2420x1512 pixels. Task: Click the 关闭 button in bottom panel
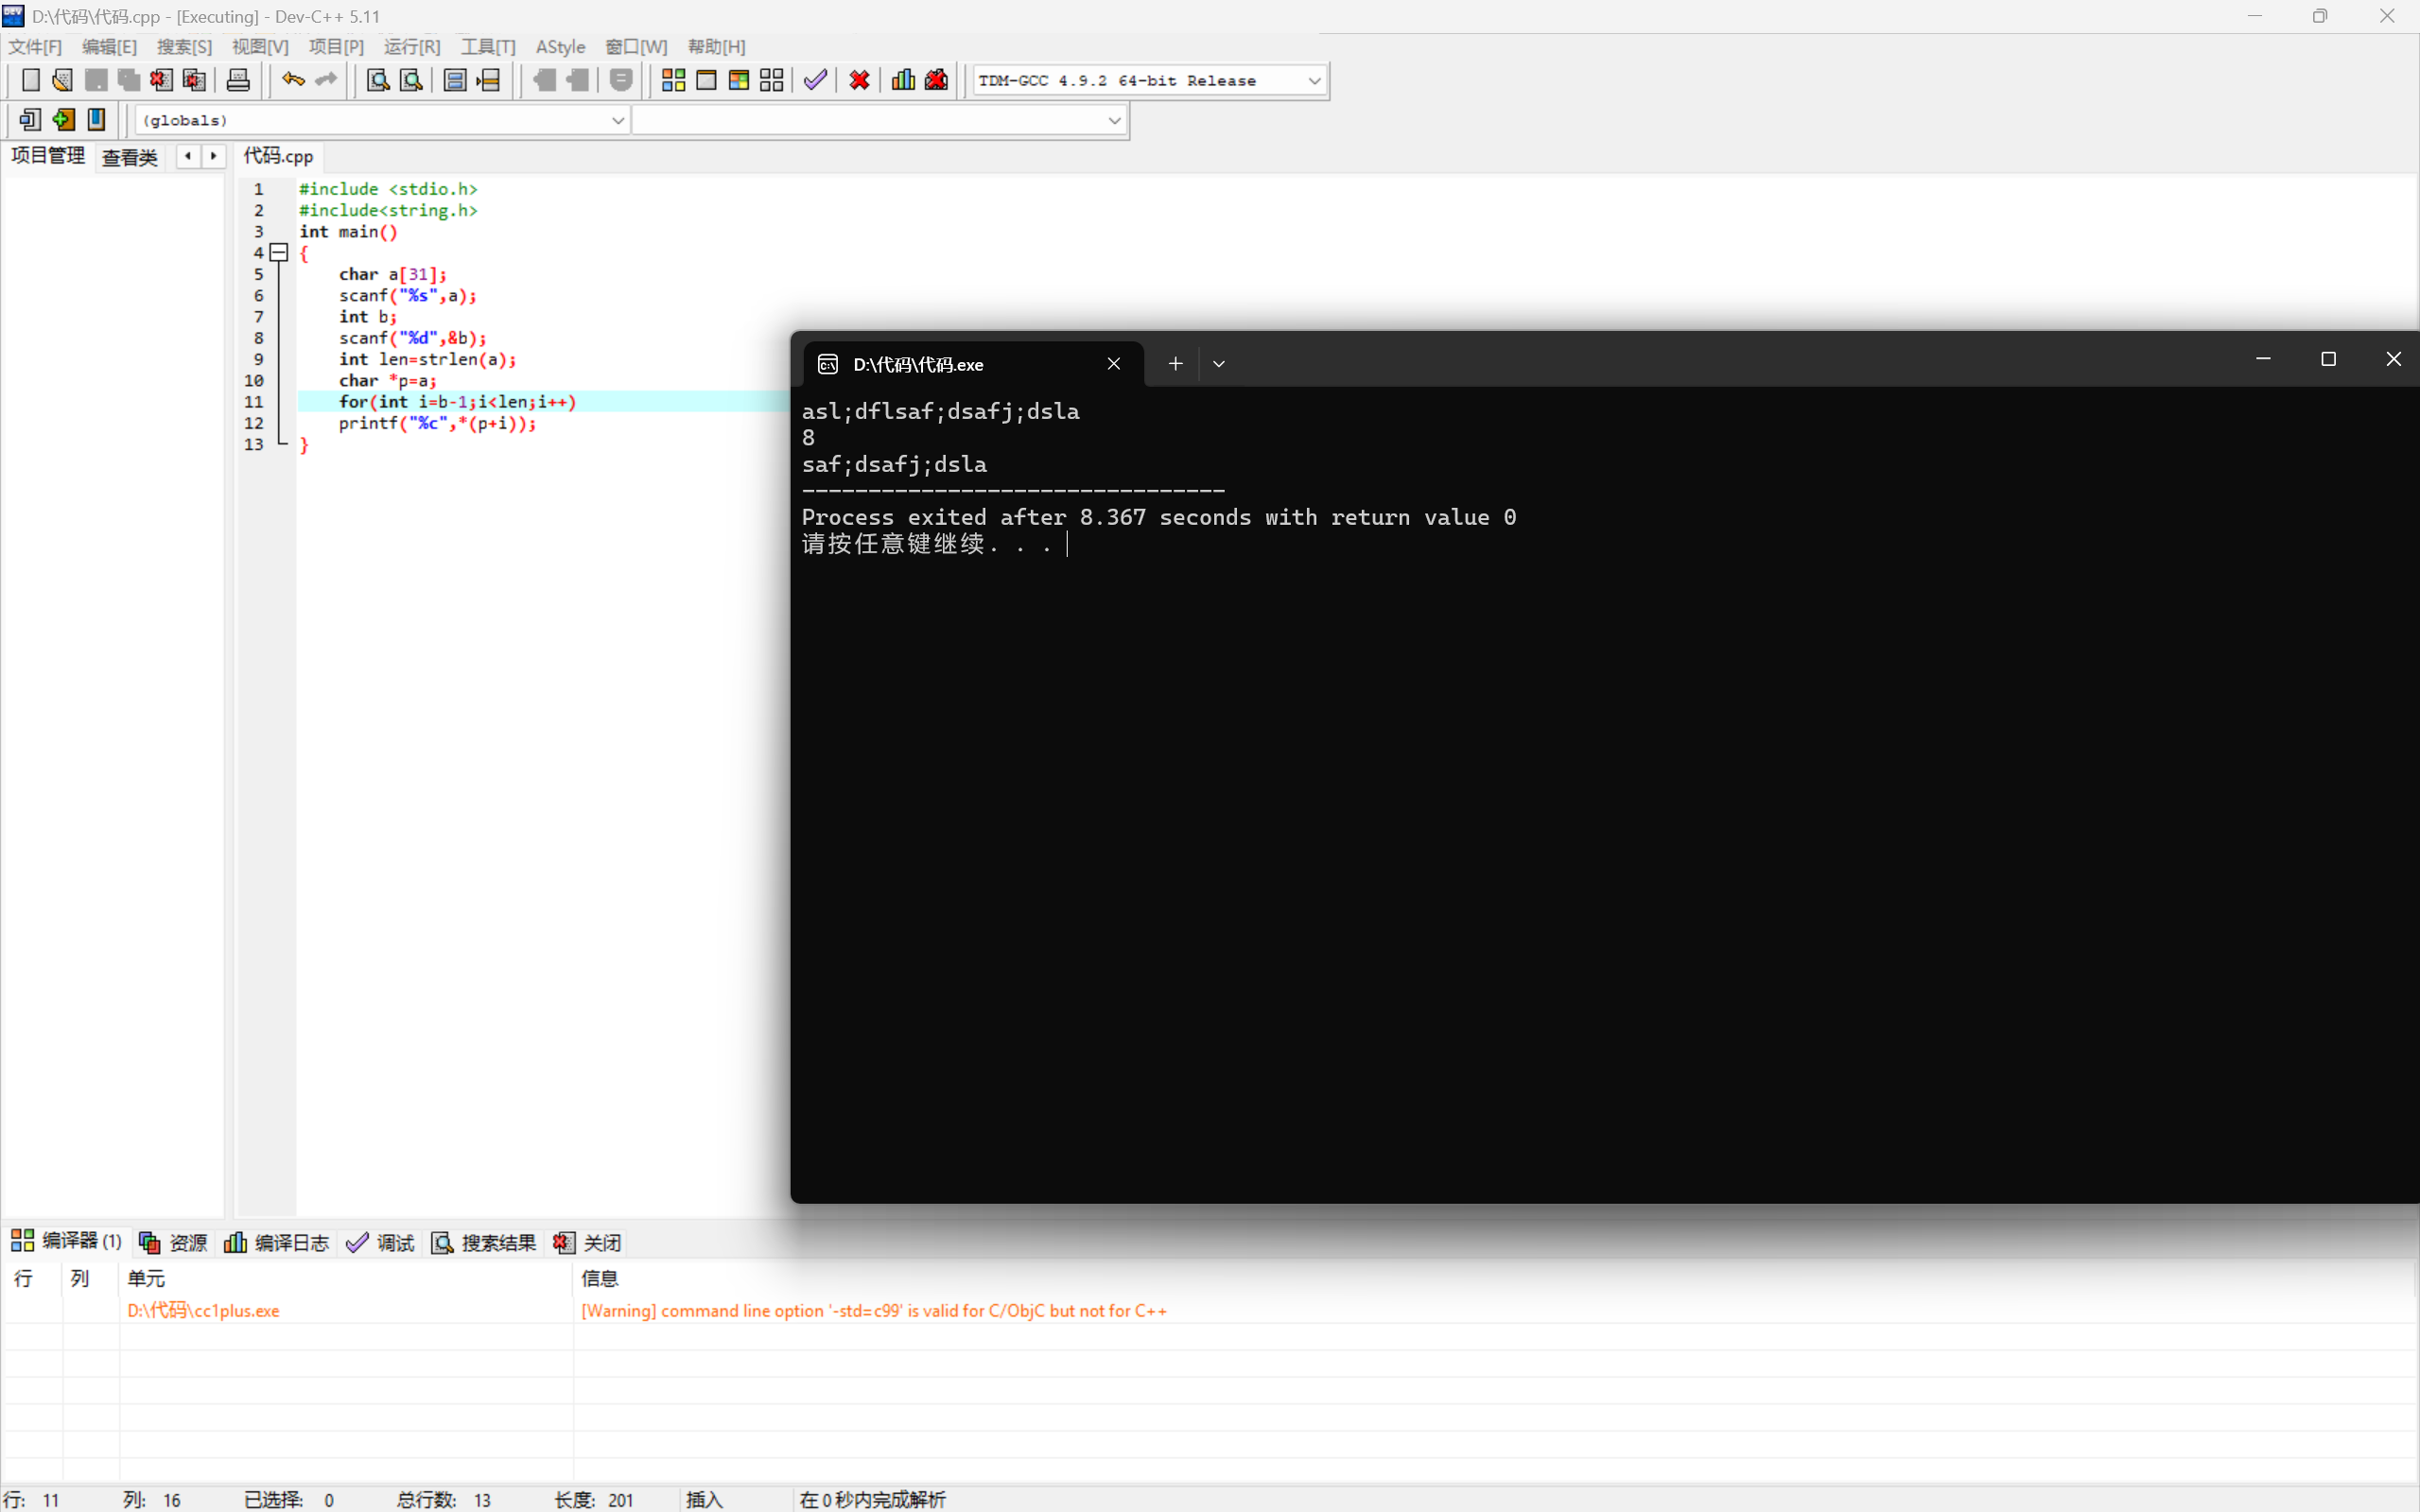tap(588, 1242)
